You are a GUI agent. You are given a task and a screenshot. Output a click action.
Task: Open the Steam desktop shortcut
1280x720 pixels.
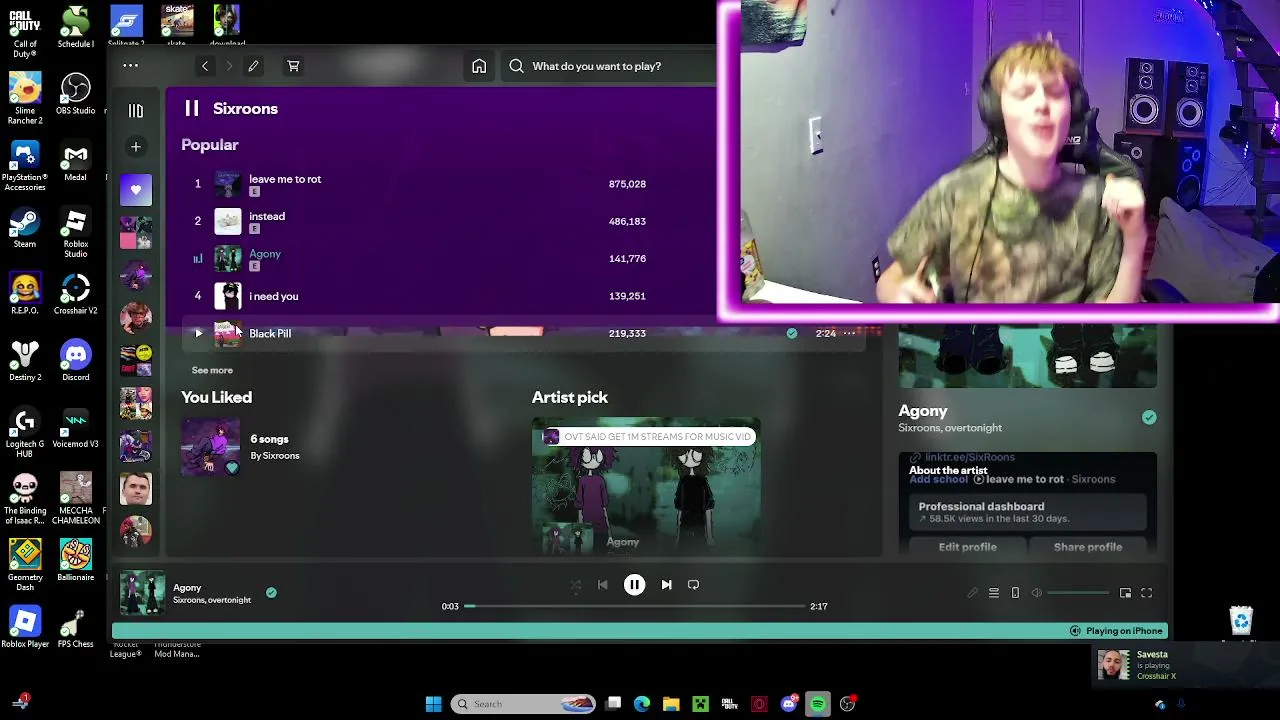25,228
